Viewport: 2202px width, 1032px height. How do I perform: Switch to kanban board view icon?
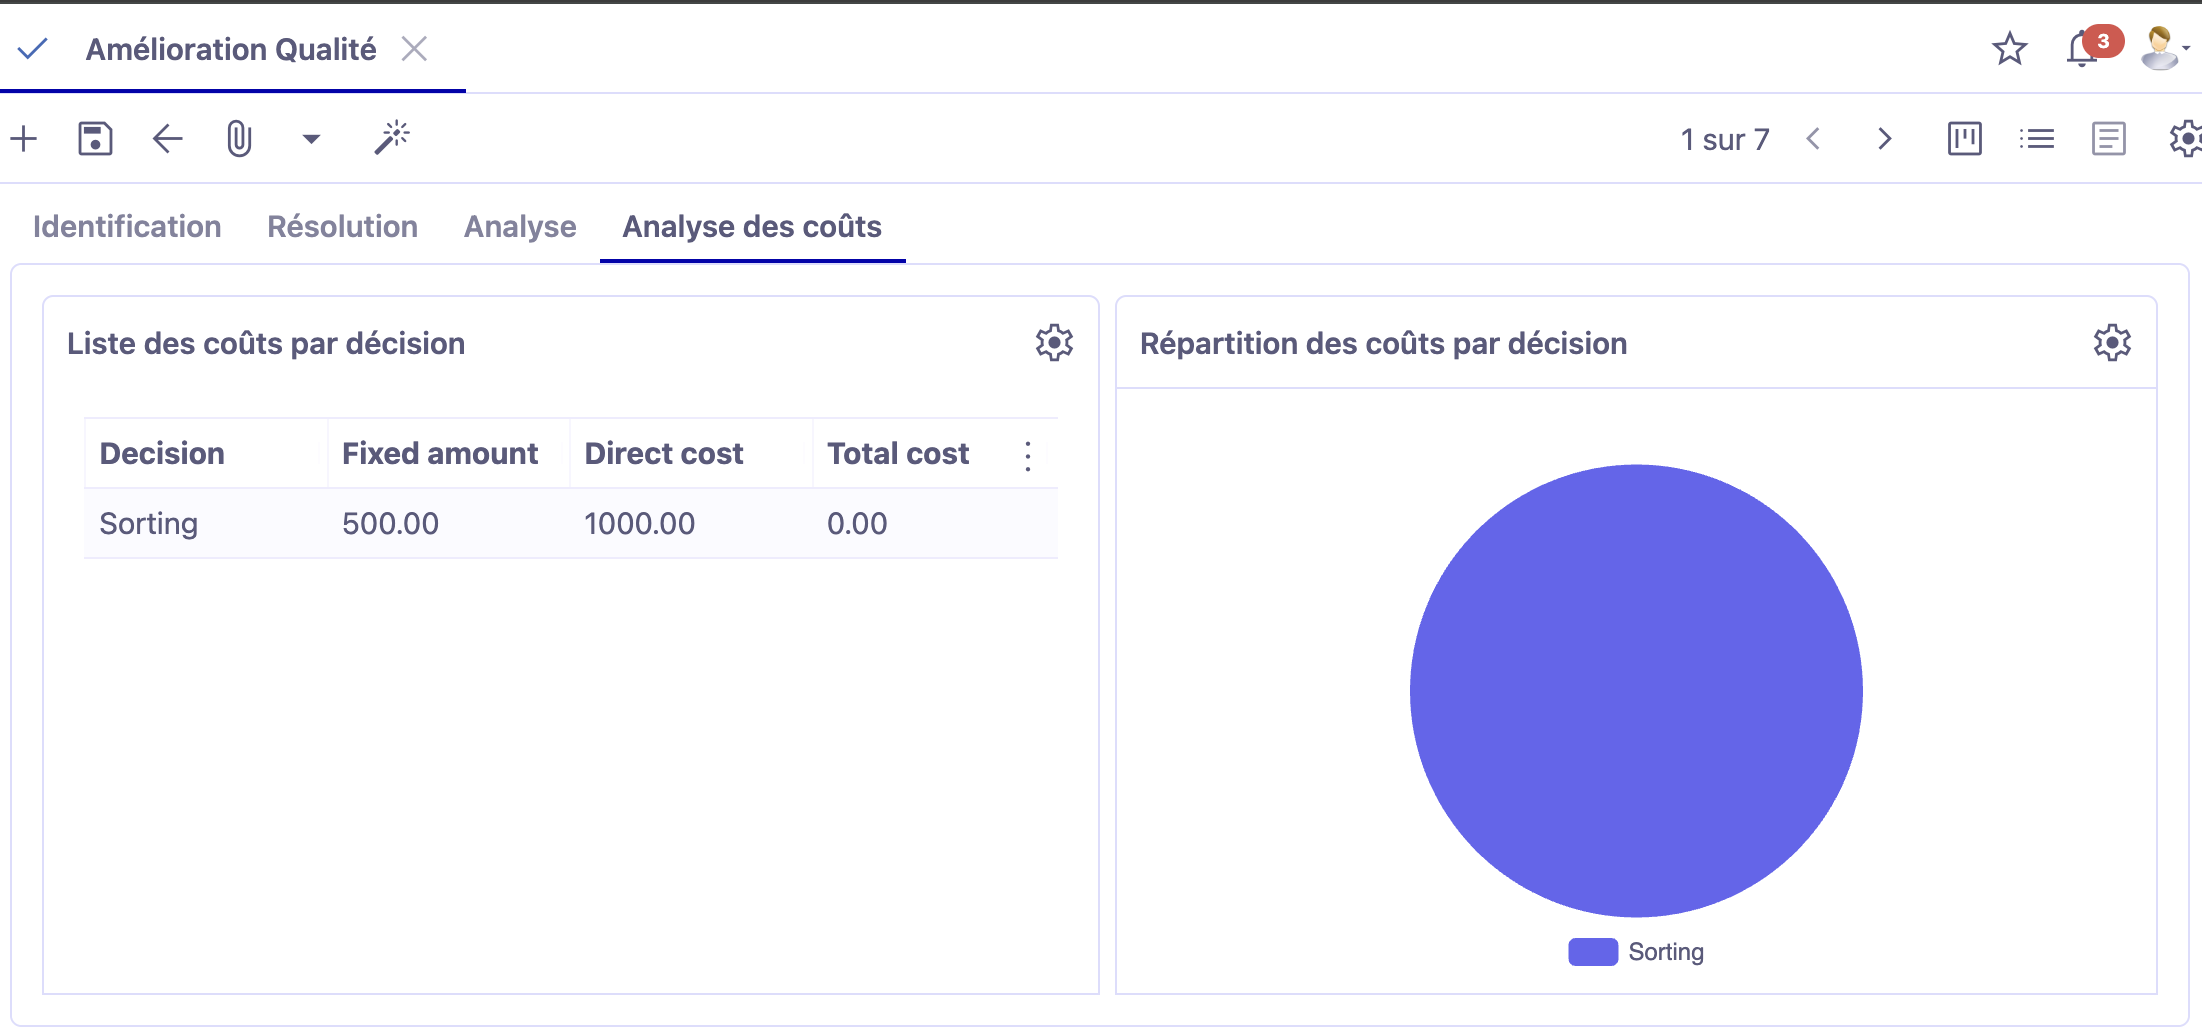pos(1964,139)
